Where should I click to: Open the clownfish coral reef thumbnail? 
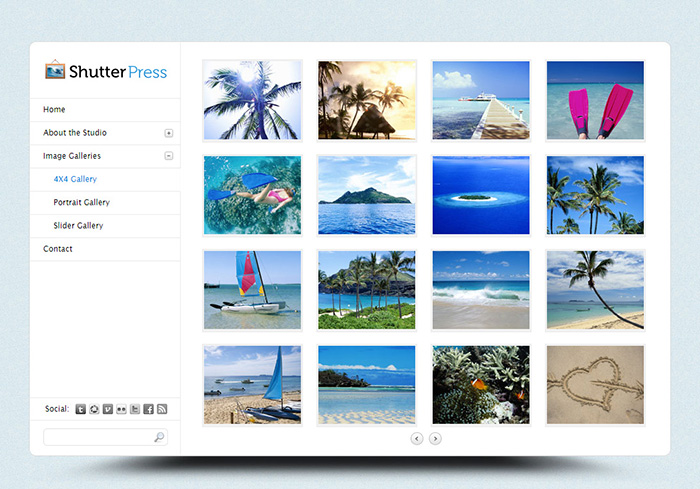pyautogui.click(x=481, y=385)
